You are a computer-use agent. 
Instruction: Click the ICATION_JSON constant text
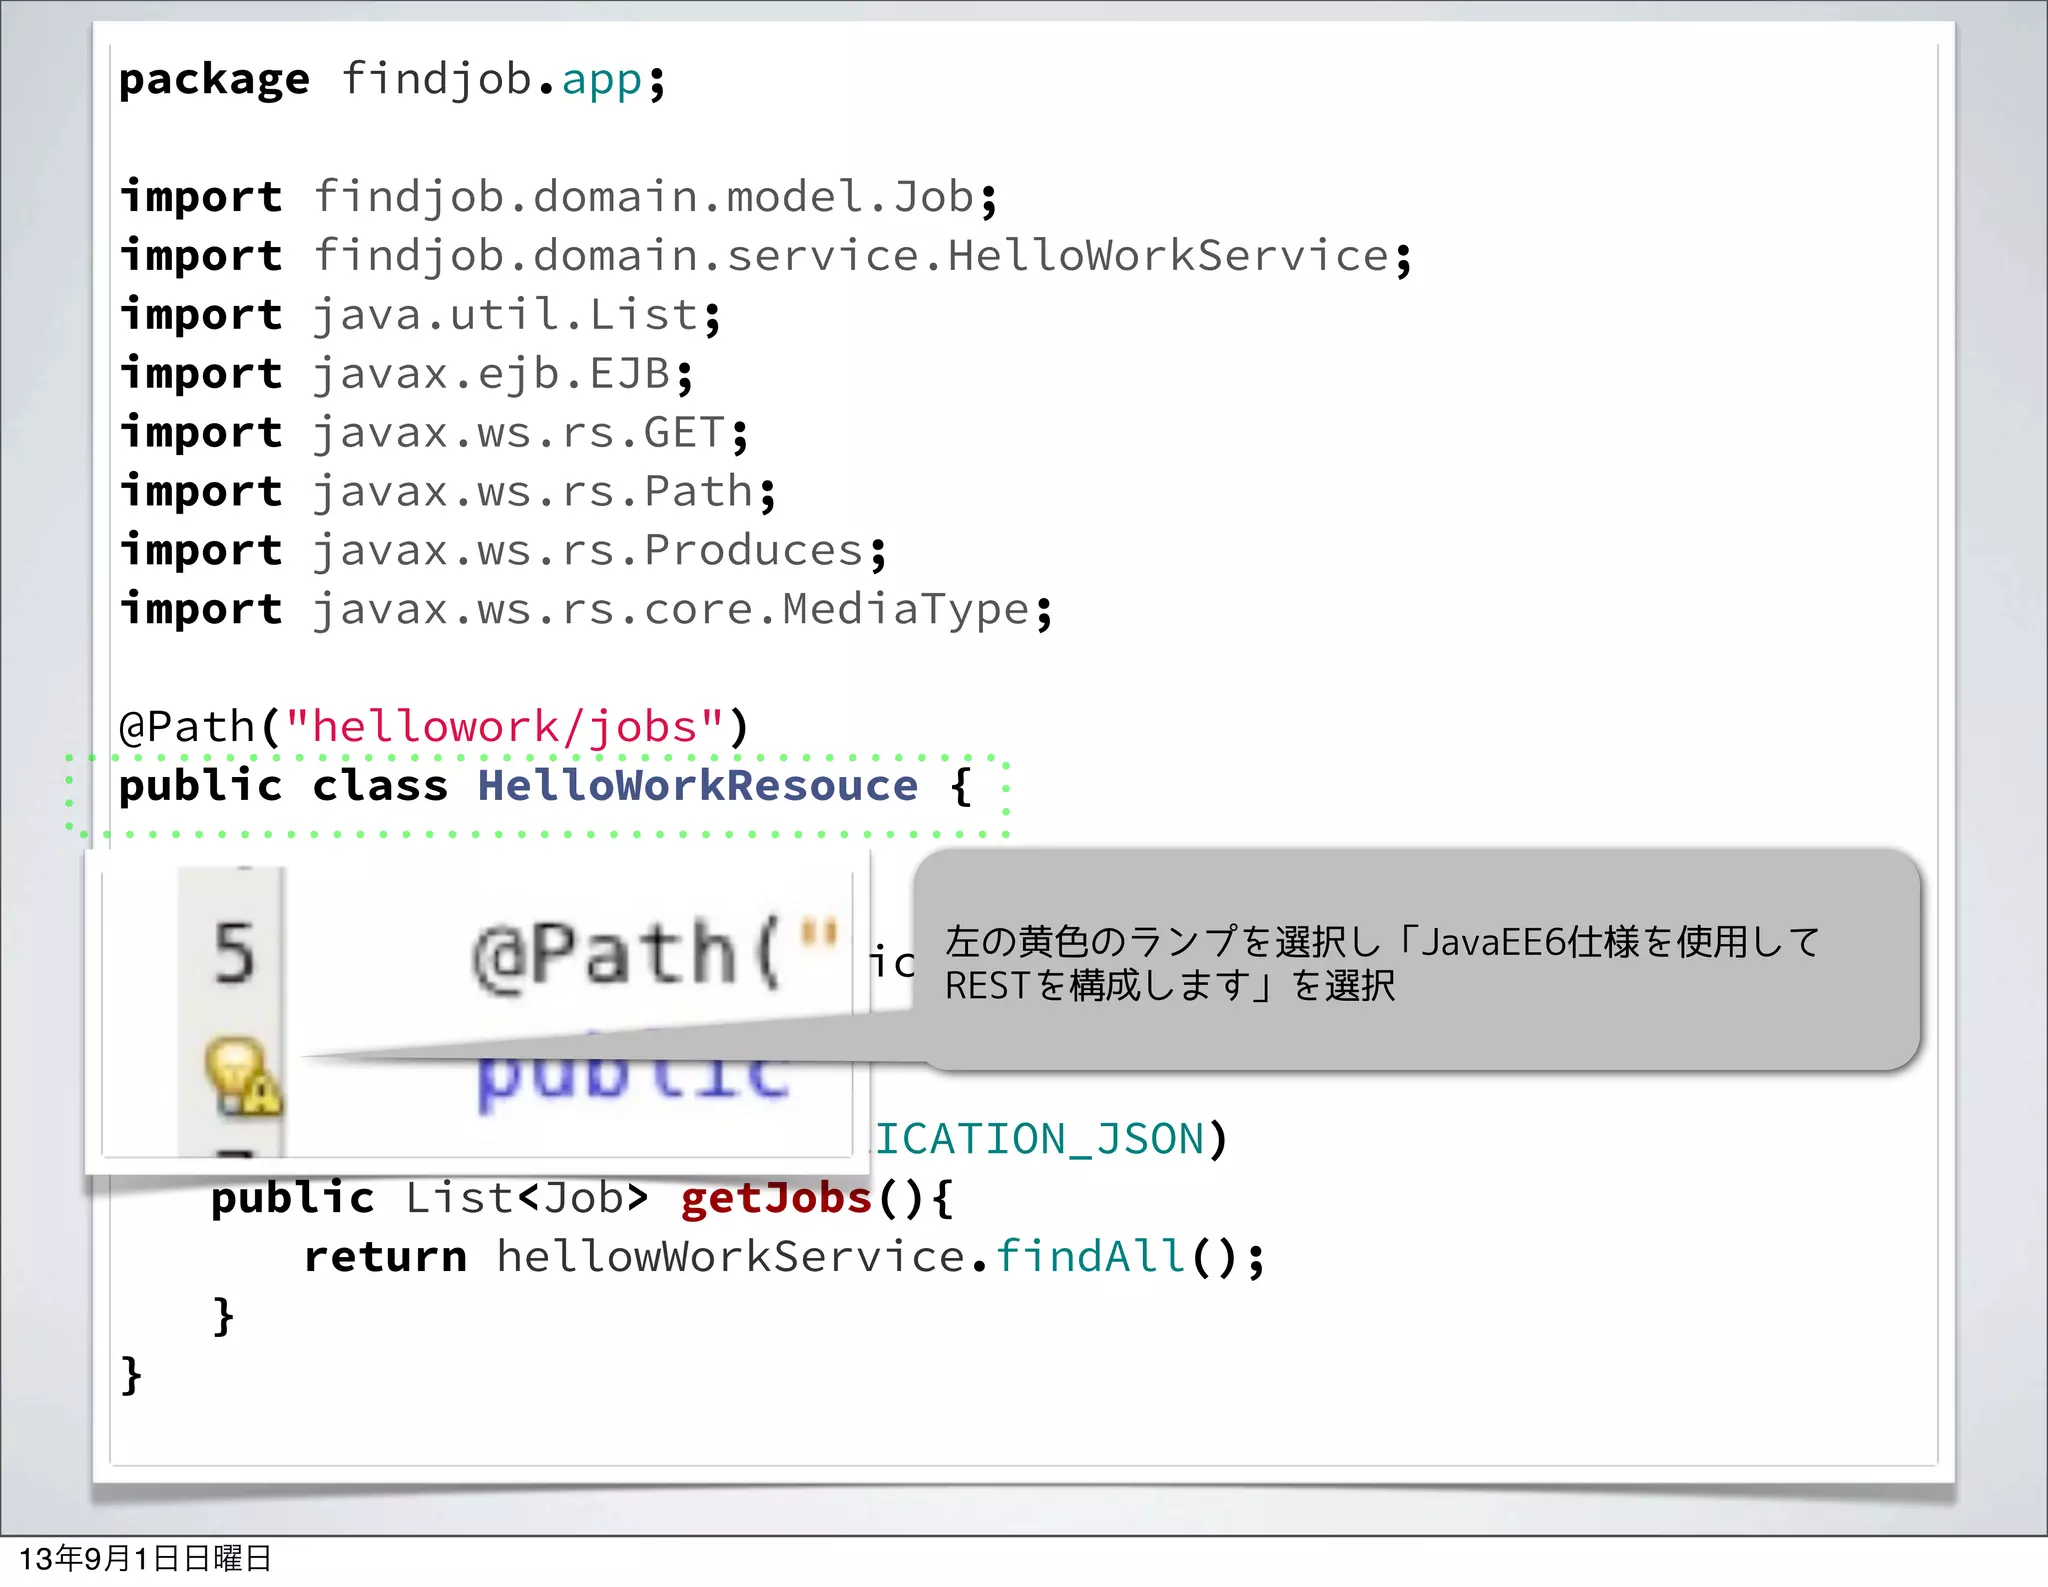coord(1039,1140)
